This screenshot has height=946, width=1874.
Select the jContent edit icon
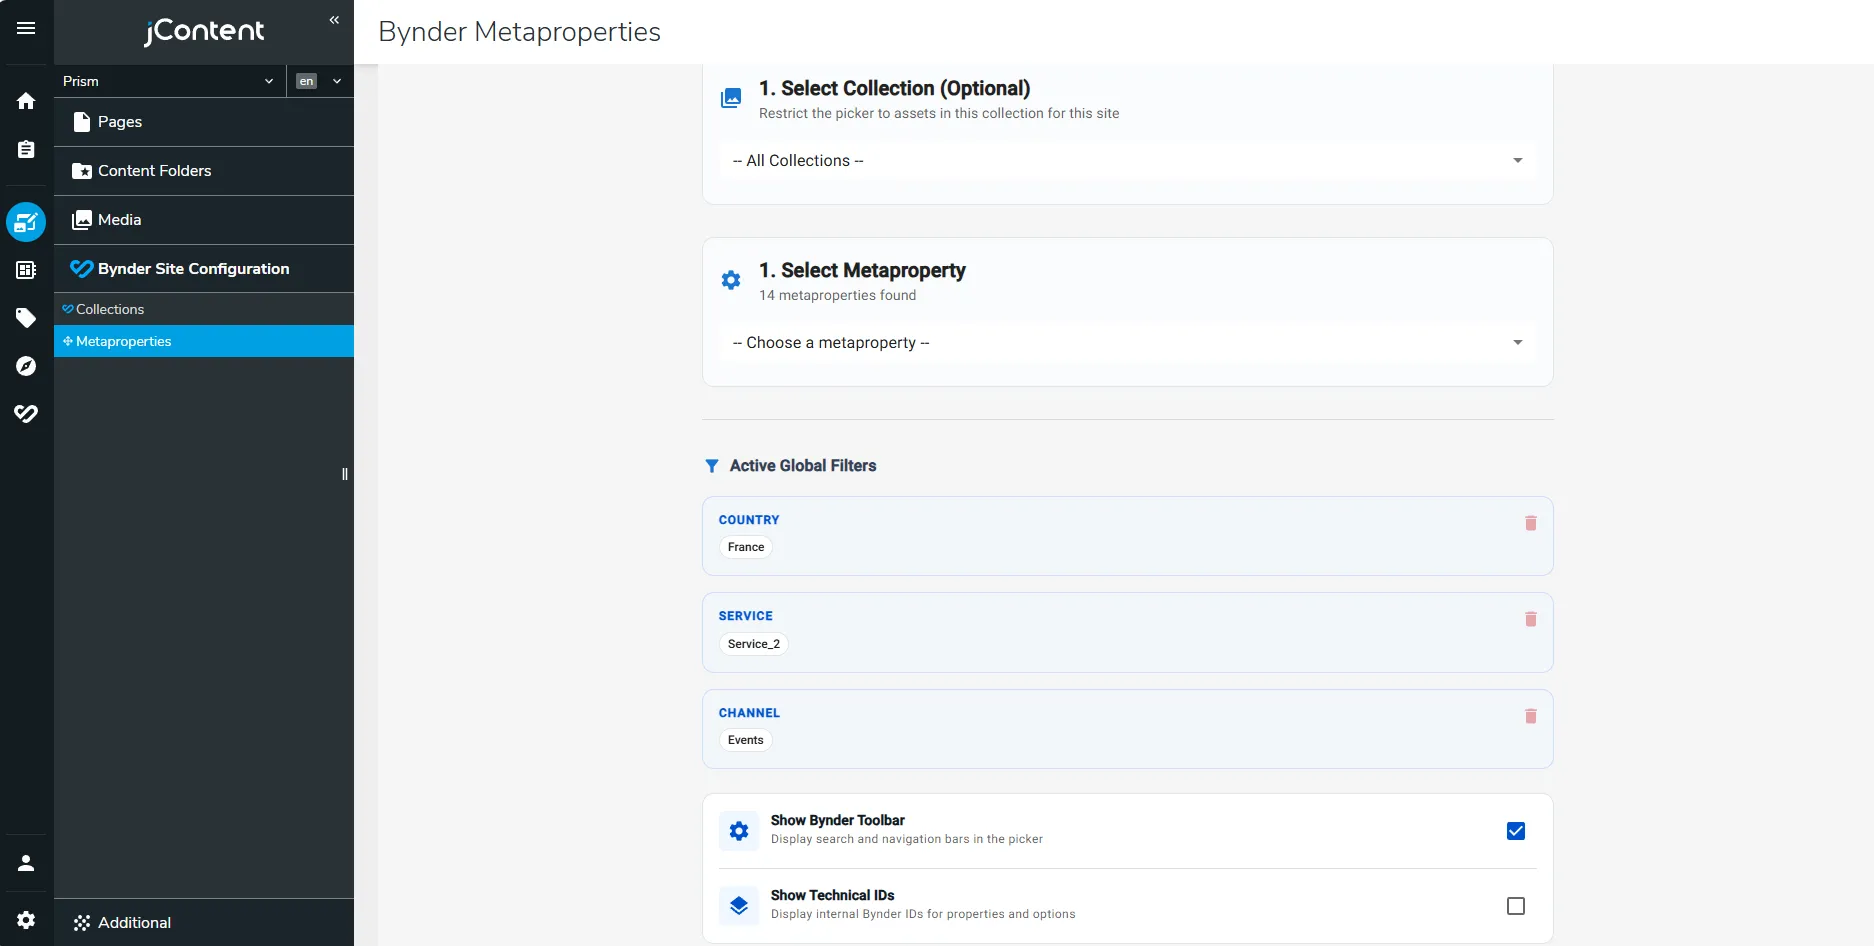[26, 222]
